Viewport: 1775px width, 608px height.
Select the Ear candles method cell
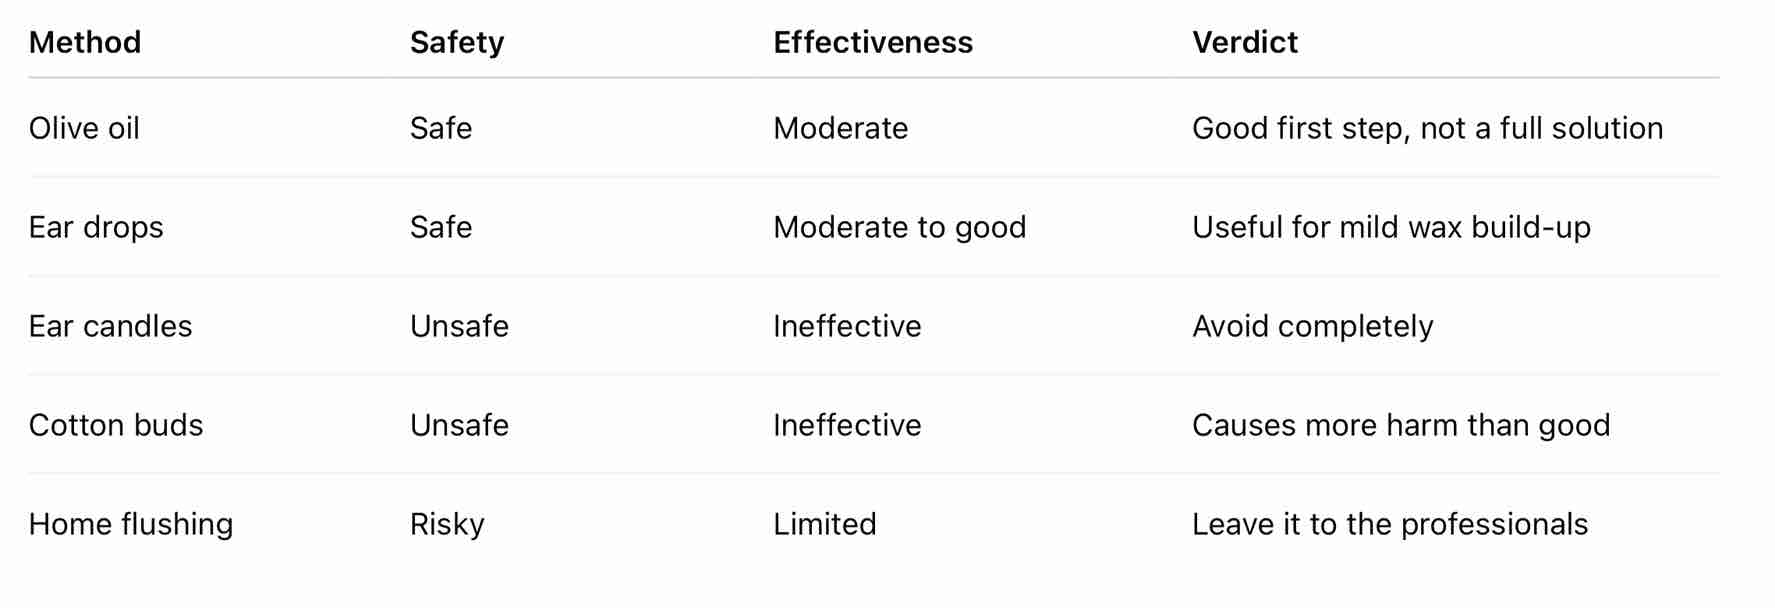[x=110, y=326]
